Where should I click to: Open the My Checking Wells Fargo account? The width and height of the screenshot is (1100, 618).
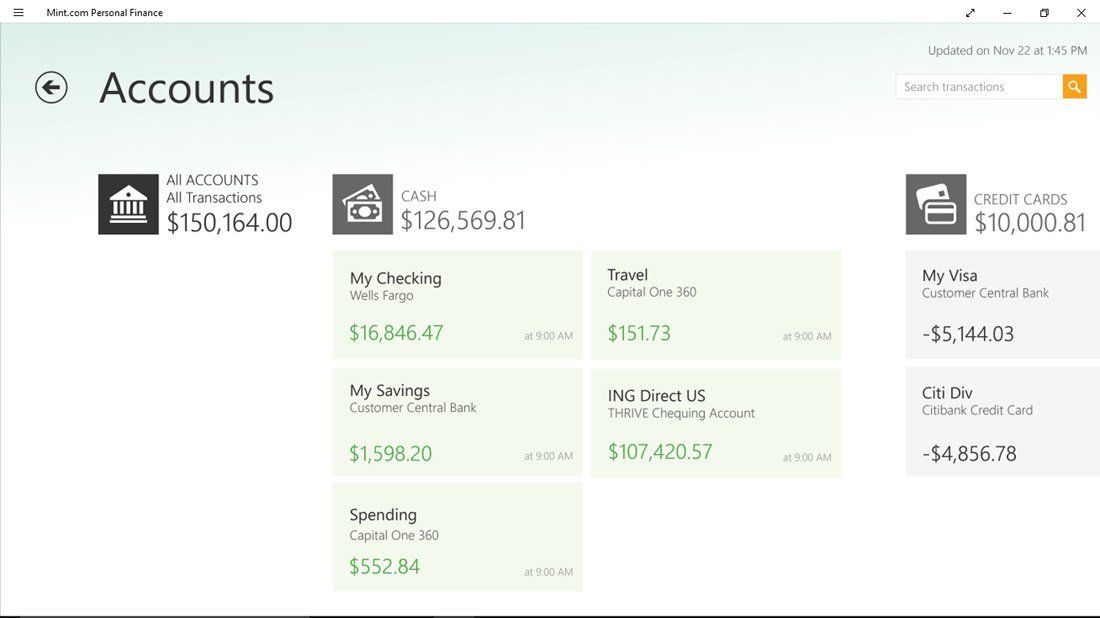tap(457, 303)
